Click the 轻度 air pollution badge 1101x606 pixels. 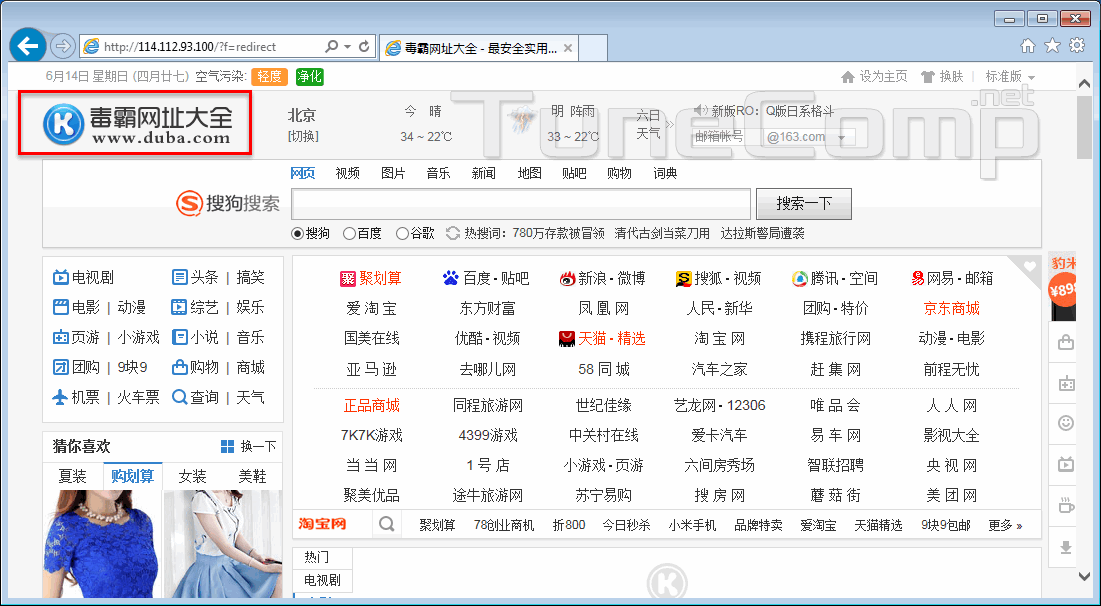tap(270, 77)
